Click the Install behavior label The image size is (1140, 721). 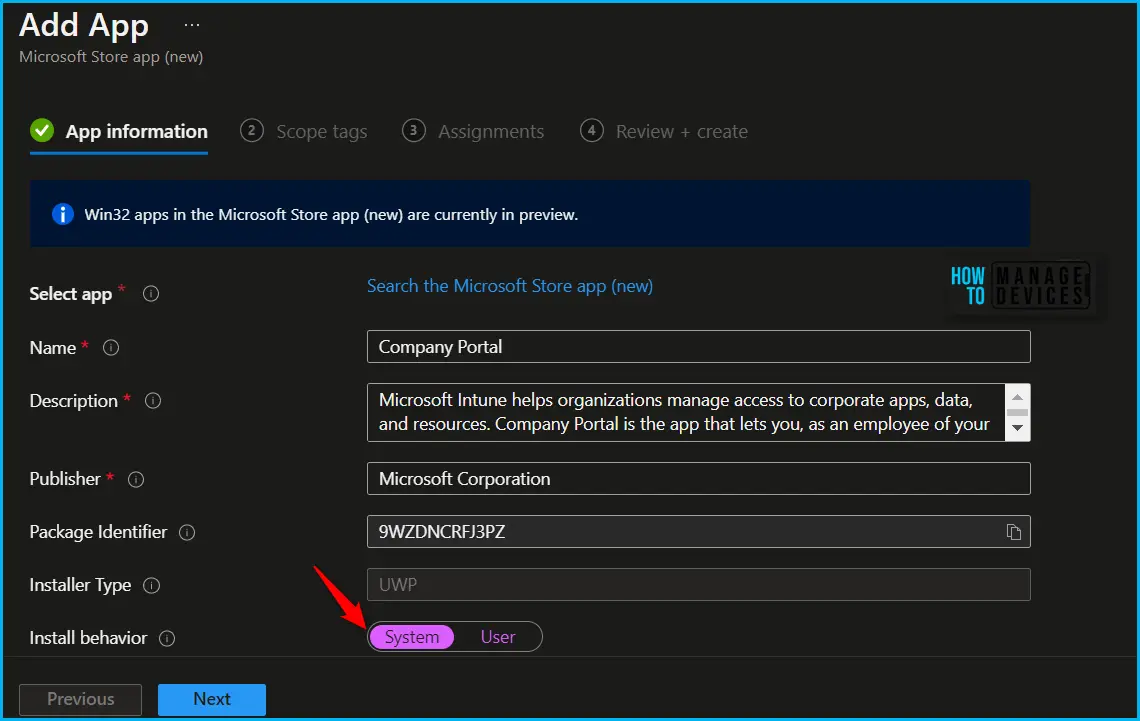click(88, 638)
